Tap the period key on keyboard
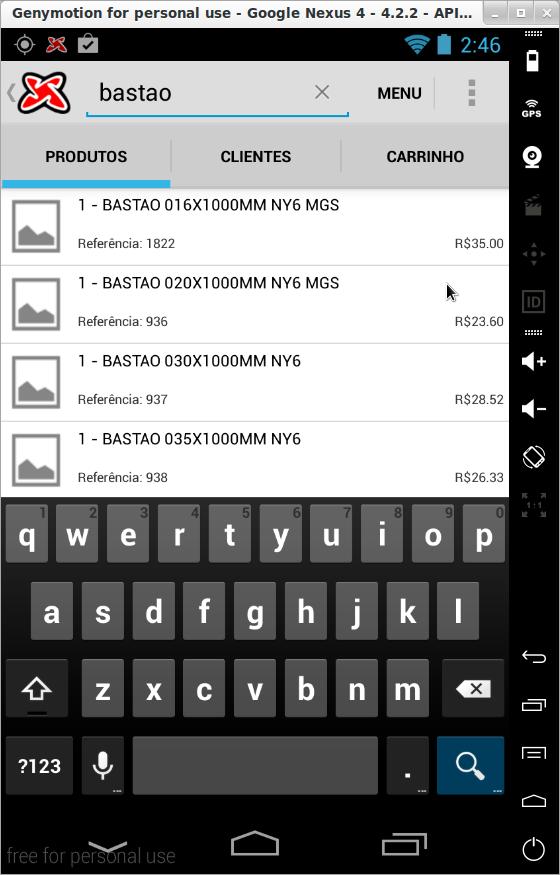Image resolution: width=560 pixels, height=875 pixels. [x=408, y=765]
